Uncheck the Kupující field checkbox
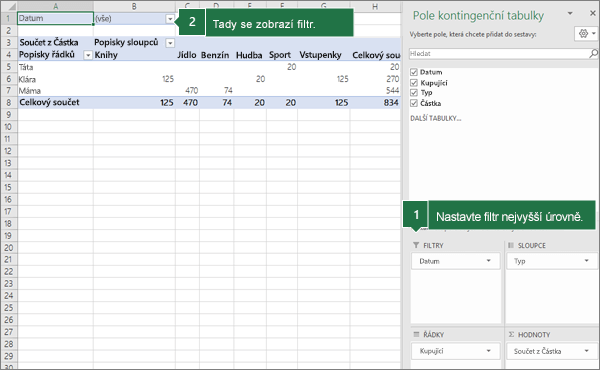Screen dimensions: 600x370 click(414, 83)
